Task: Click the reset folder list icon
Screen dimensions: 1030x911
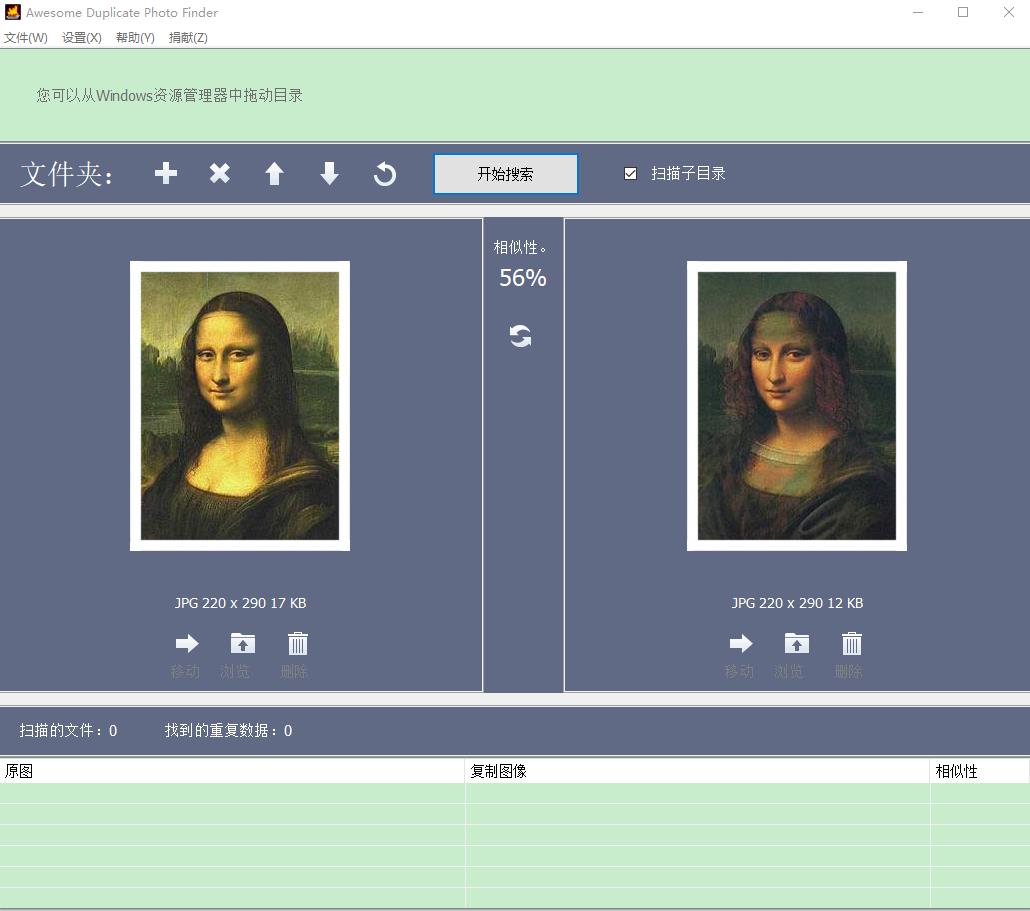Action: point(385,175)
